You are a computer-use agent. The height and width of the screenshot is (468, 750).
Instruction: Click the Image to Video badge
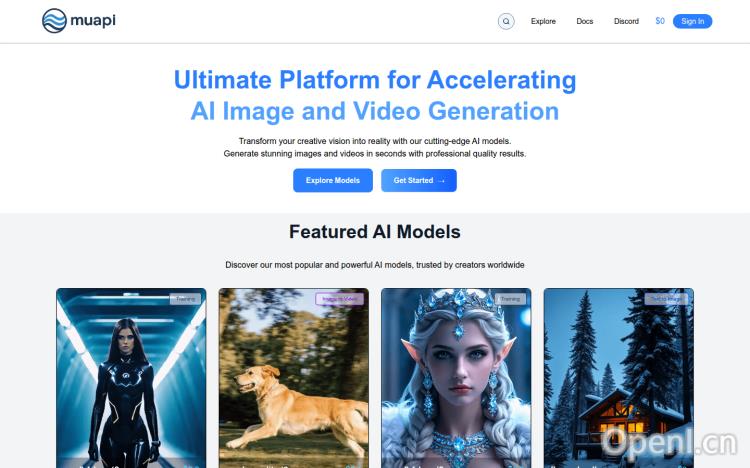click(340, 299)
